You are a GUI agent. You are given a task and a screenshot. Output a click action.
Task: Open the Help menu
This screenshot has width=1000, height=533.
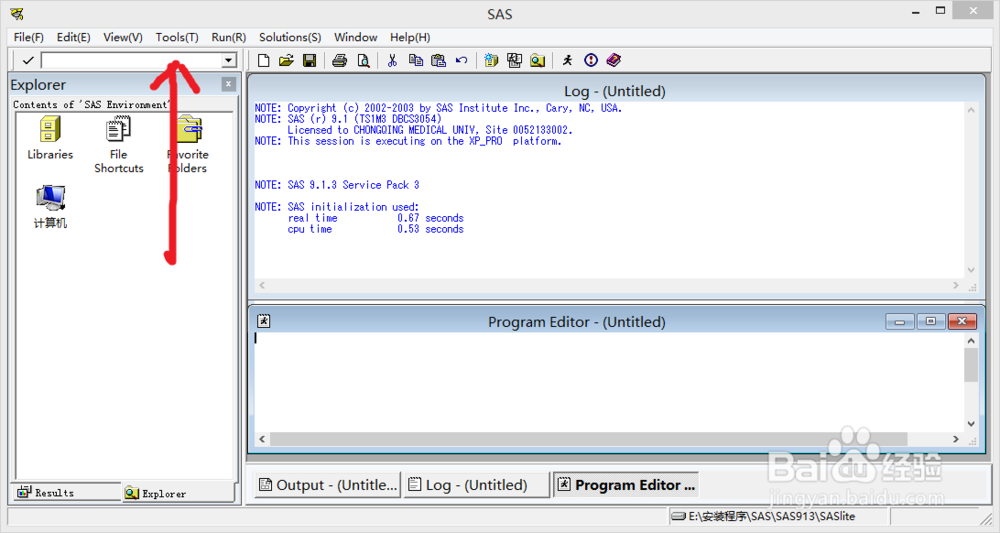(410, 38)
